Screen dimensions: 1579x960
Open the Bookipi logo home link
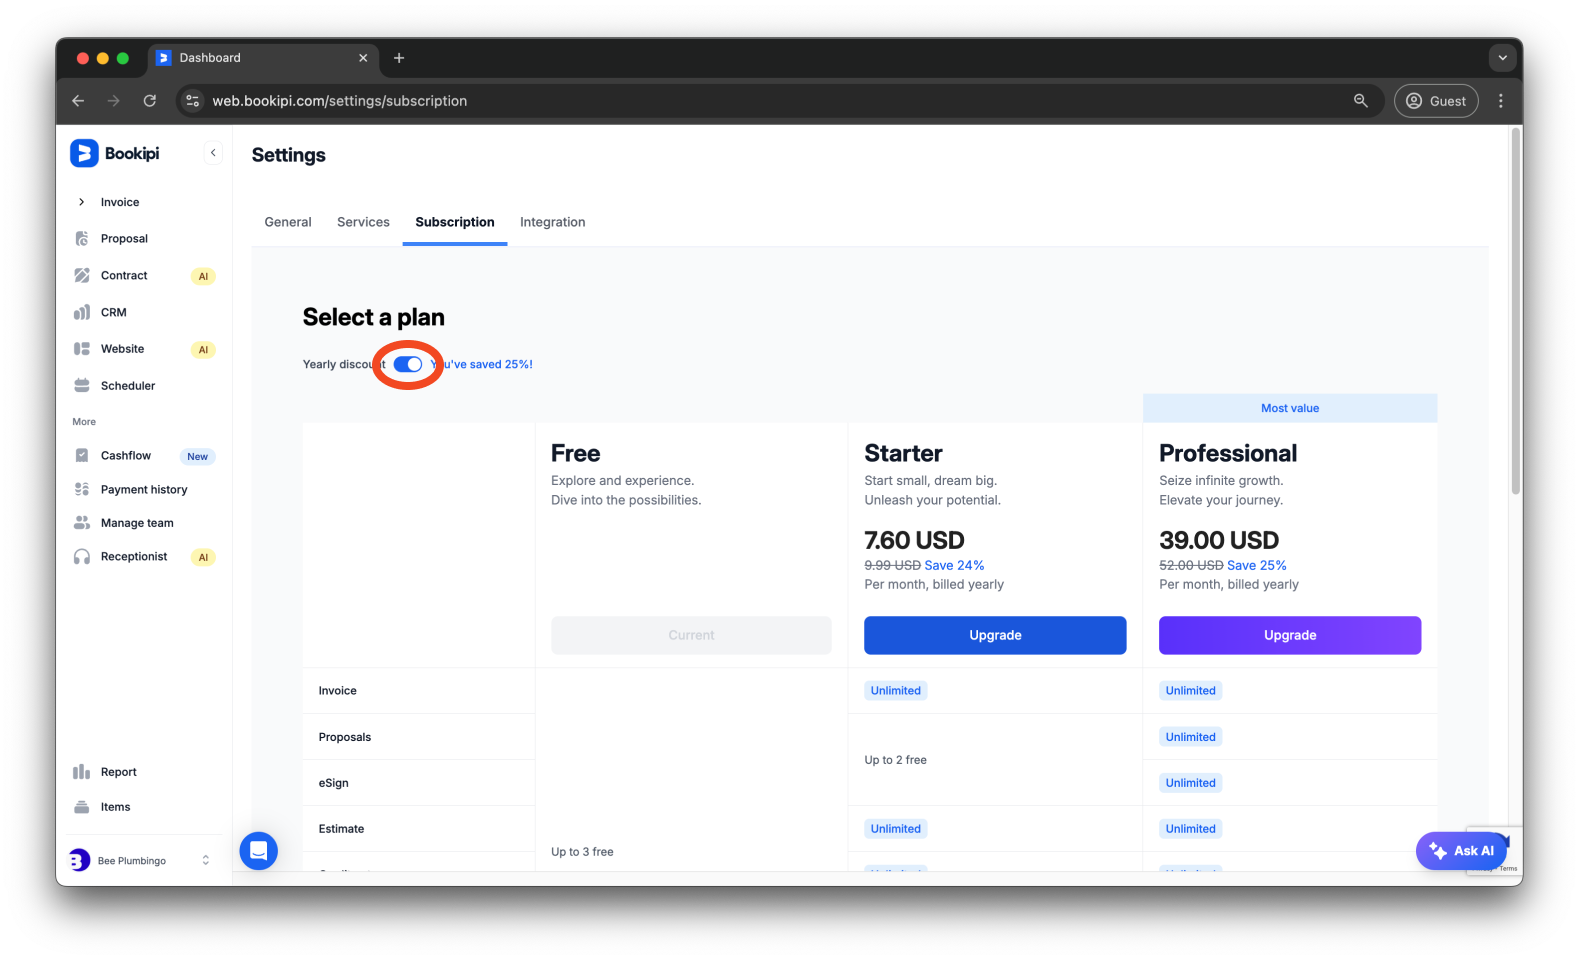[x=115, y=153]
